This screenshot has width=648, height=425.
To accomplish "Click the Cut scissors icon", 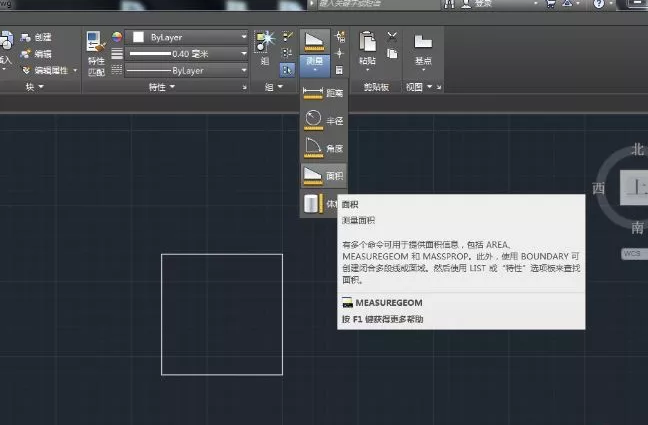I will [x=392, y=38].
